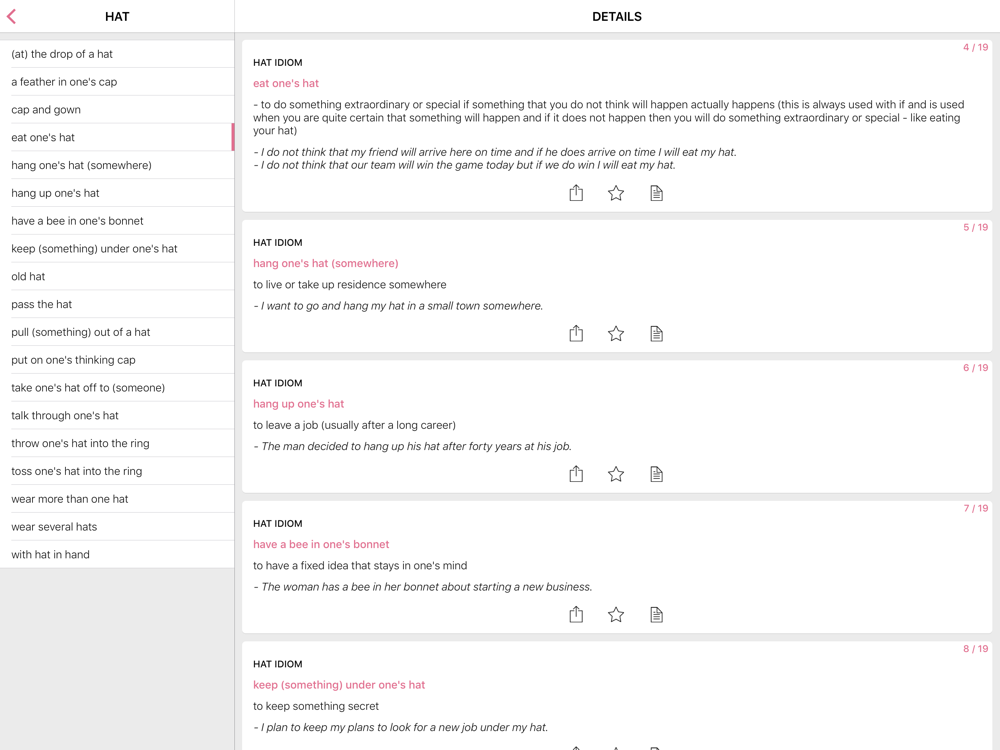Share 'have a bee in one's bonnet'

(576, 614)
